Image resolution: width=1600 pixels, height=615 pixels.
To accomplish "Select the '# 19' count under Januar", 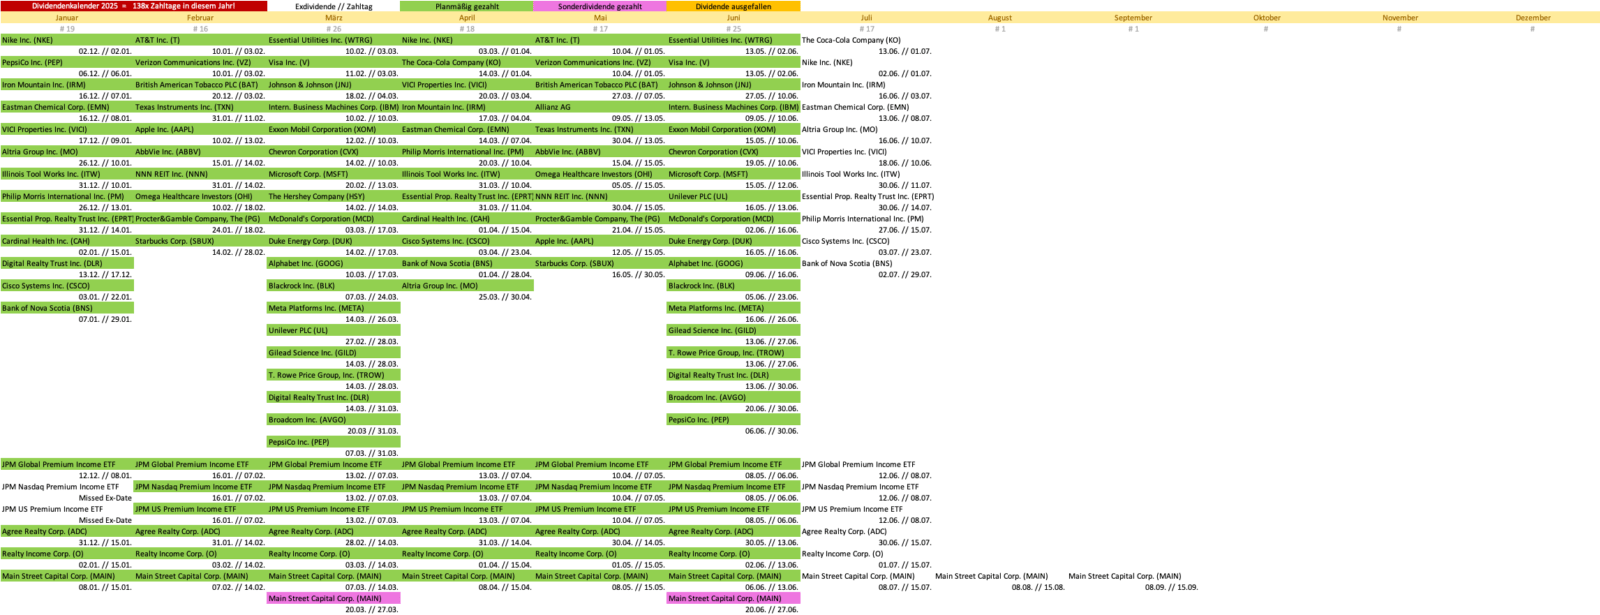I will click(x=67, y=29).
